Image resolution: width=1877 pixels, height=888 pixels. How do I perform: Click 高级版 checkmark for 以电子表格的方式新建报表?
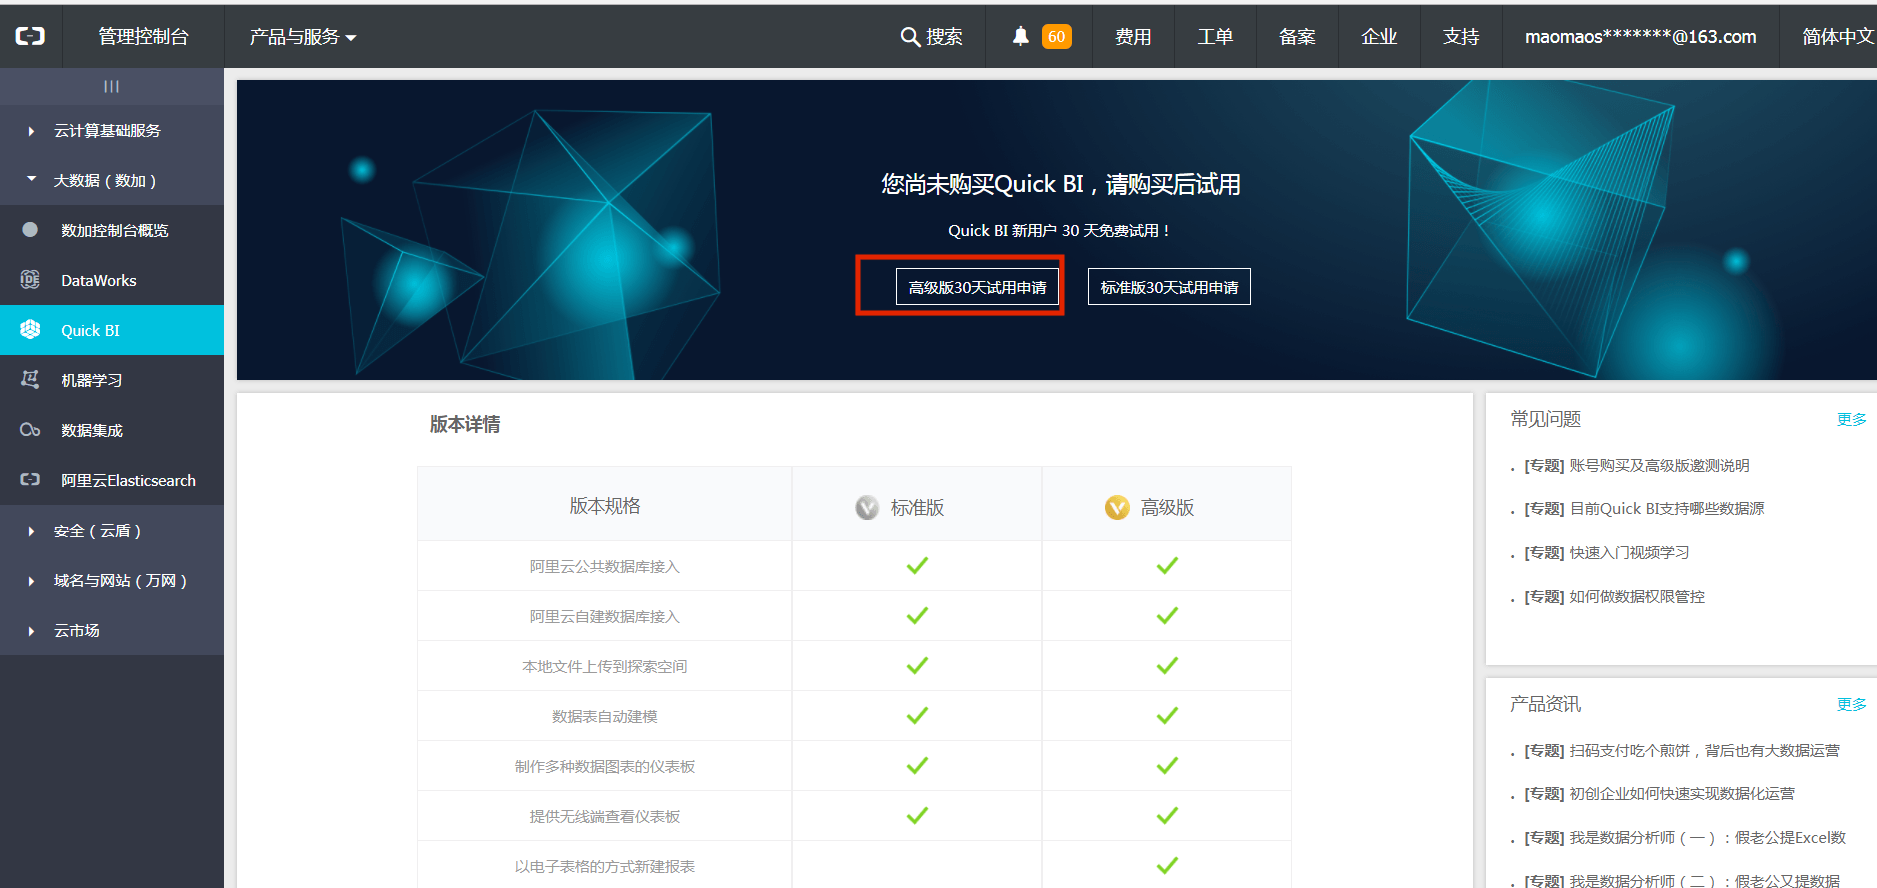[1167, 866]
